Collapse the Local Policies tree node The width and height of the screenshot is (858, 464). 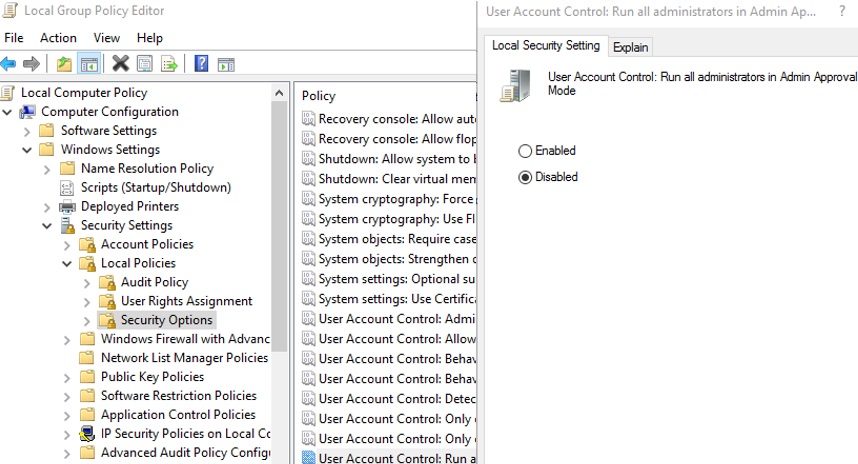pyautogui.click(x=67, y=264)
